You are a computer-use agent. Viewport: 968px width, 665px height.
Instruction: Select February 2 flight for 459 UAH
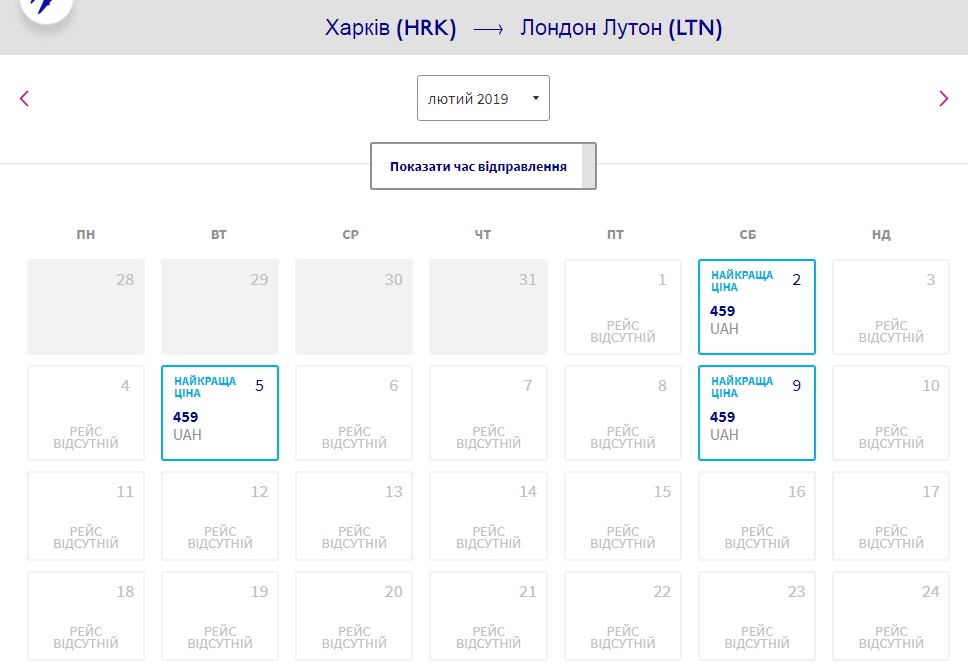click(x=756, y=307)
